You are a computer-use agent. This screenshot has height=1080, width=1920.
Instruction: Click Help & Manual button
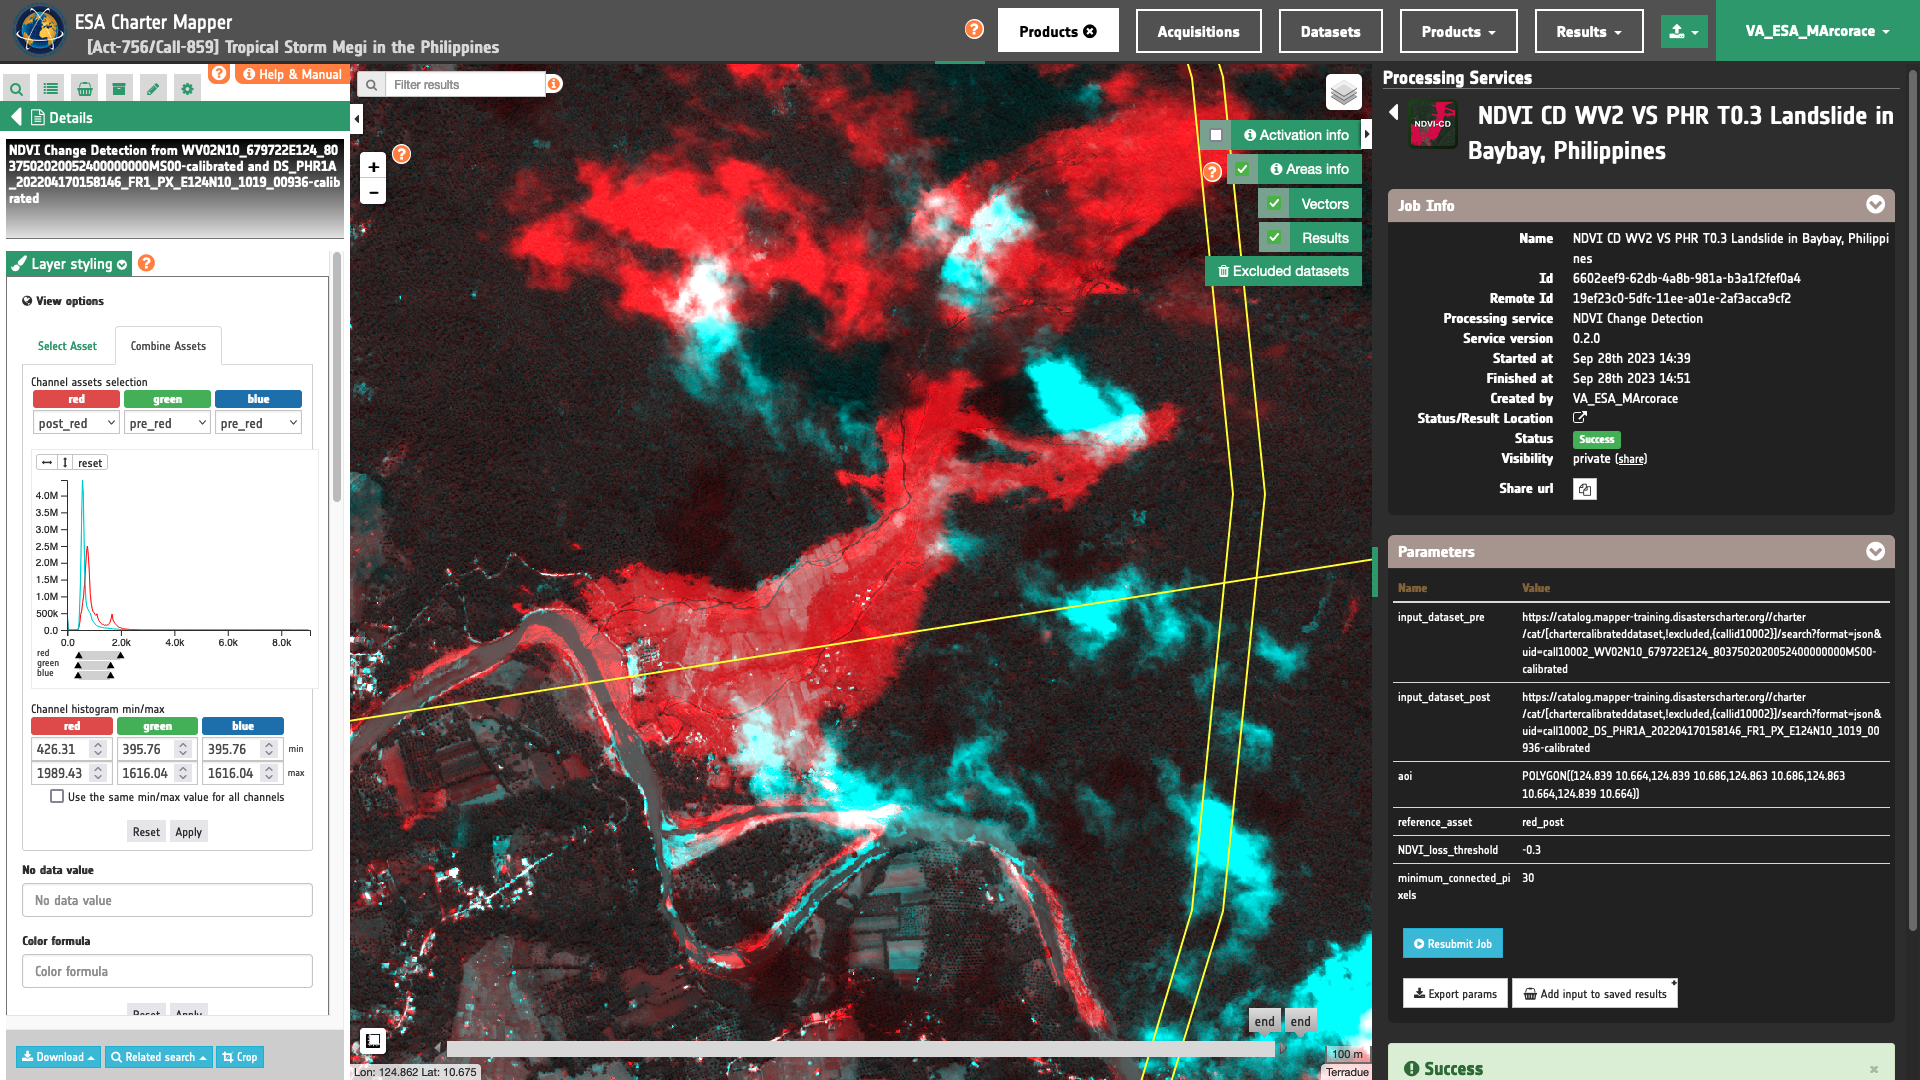[292, 74]
